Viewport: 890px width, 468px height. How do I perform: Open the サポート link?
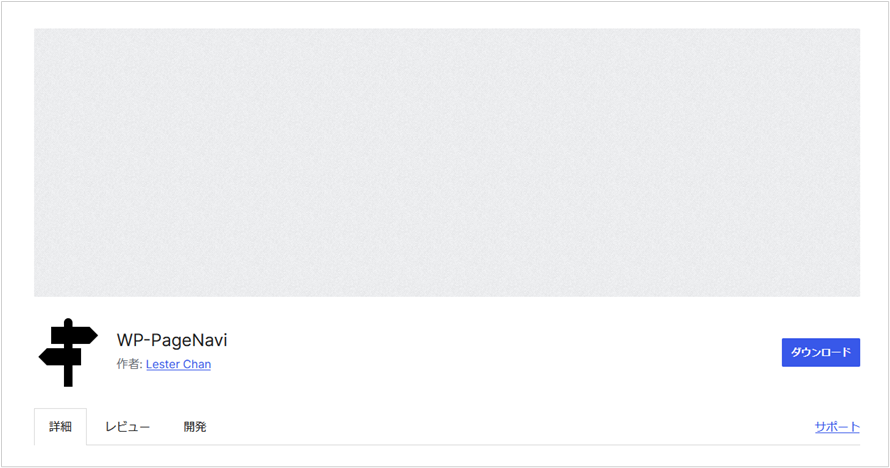pyautogui.click(x=837, y=427)
